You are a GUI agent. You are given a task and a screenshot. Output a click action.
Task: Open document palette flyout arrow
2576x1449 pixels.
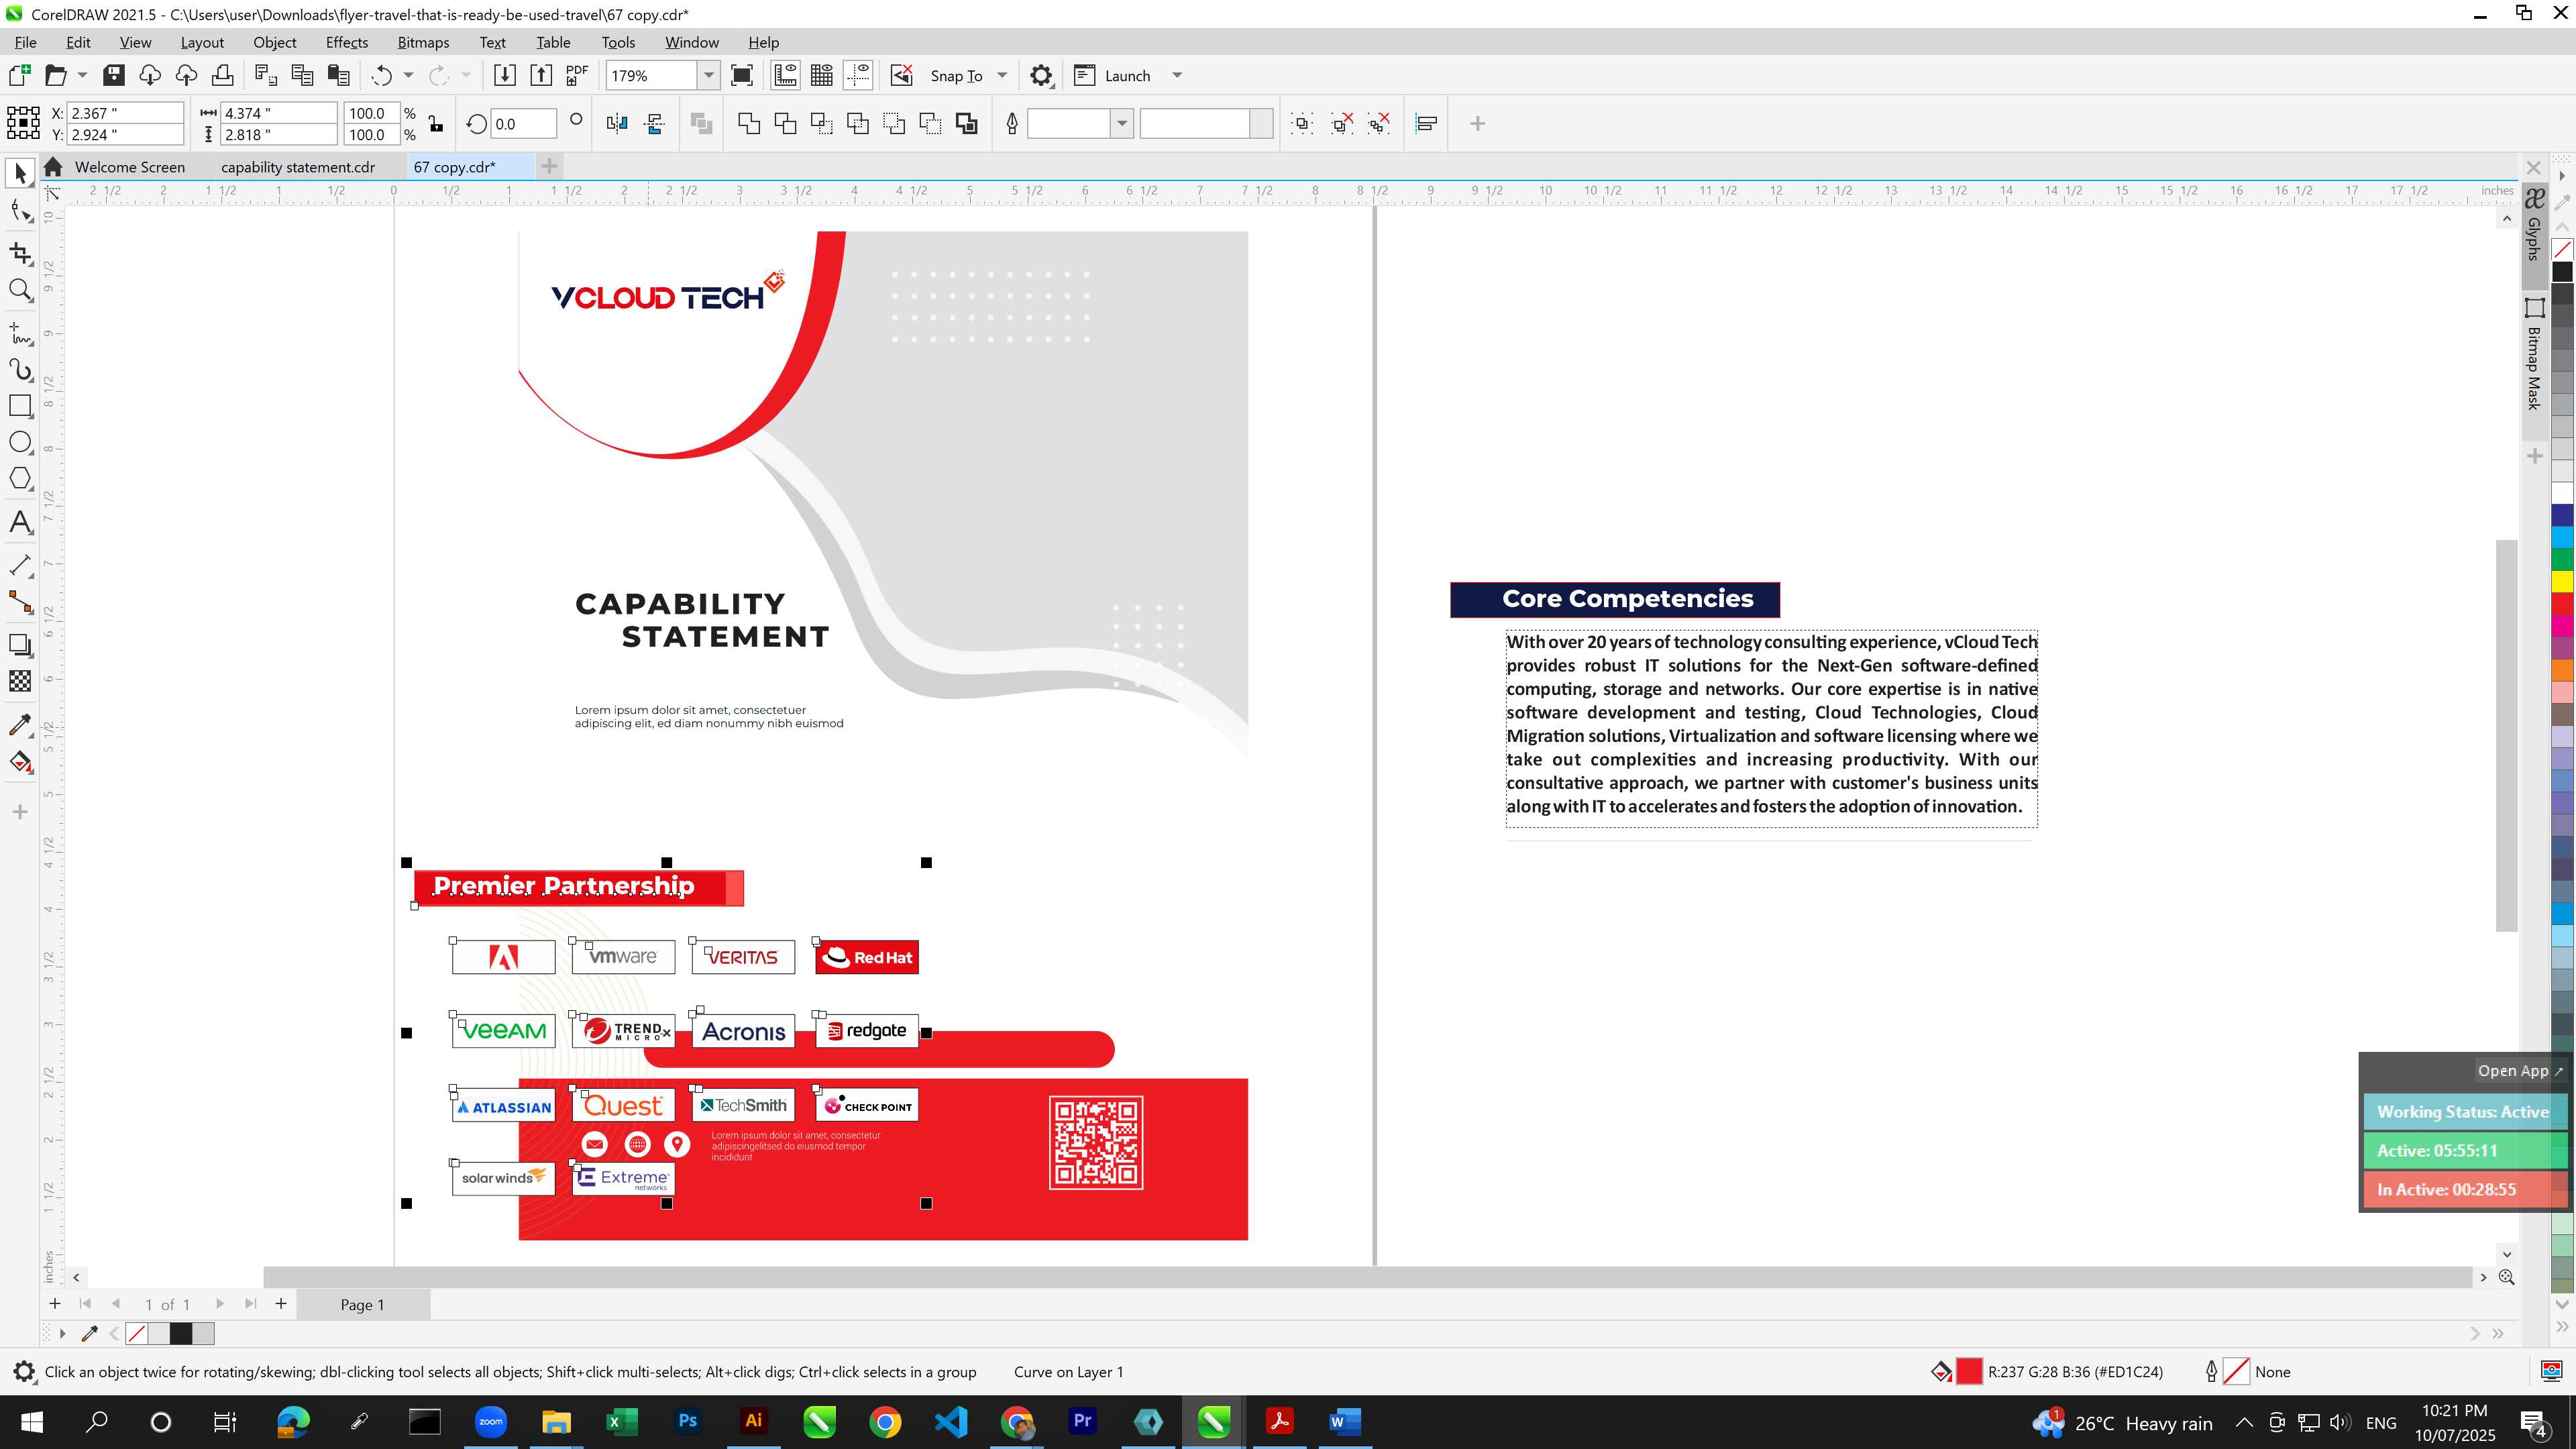62,1333
